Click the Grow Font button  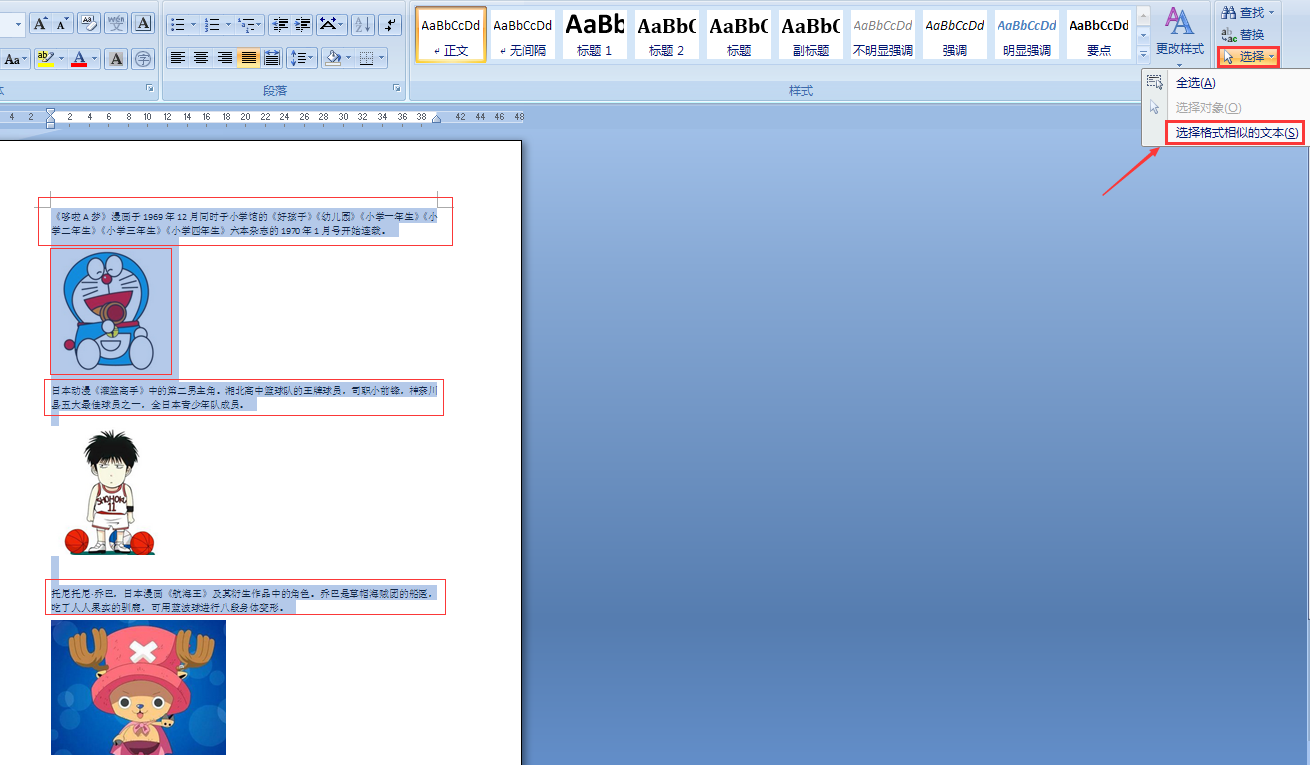click(x=40, y=23)
